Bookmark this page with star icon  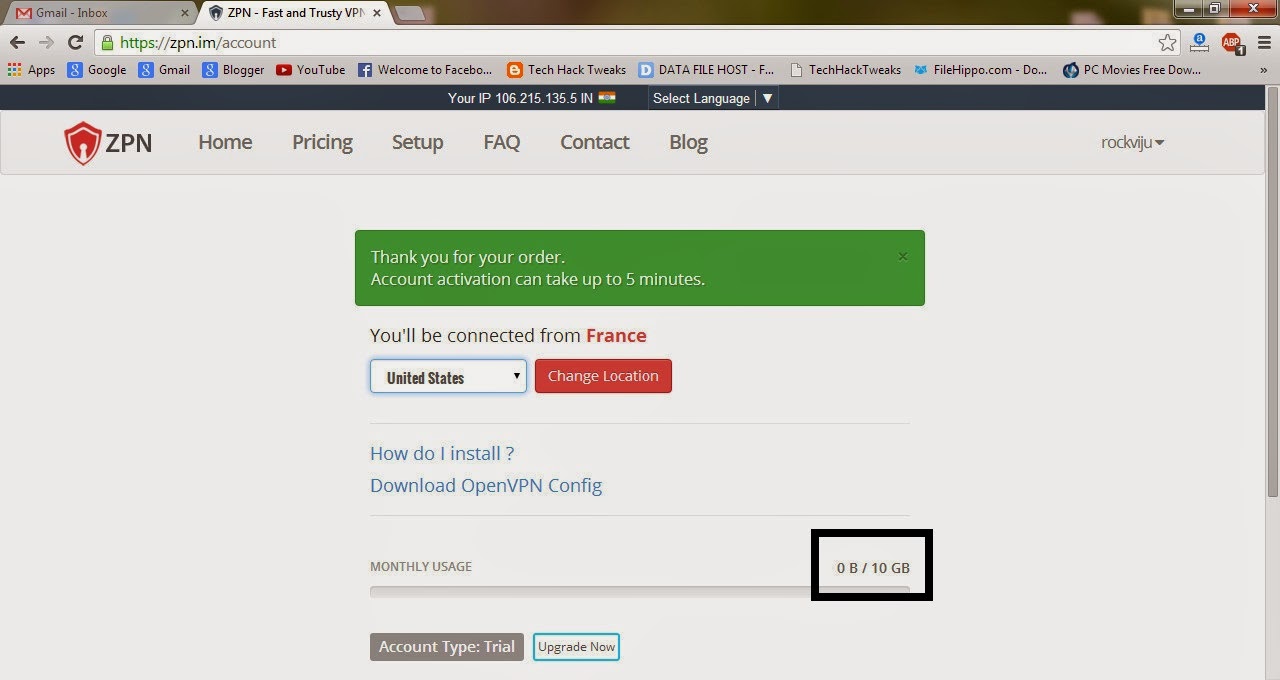(x=1167, y=42)
